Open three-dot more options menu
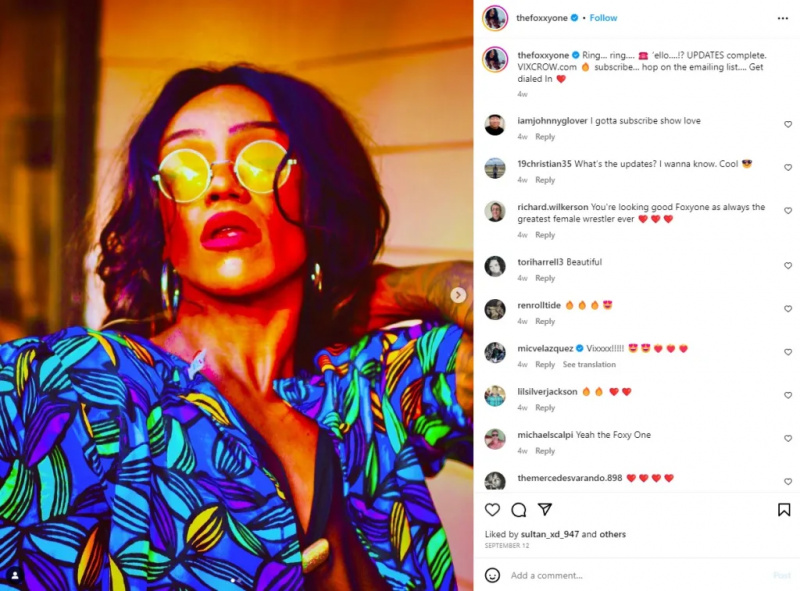The height and width of the screenshot is (591, 800). coord(783,18)
